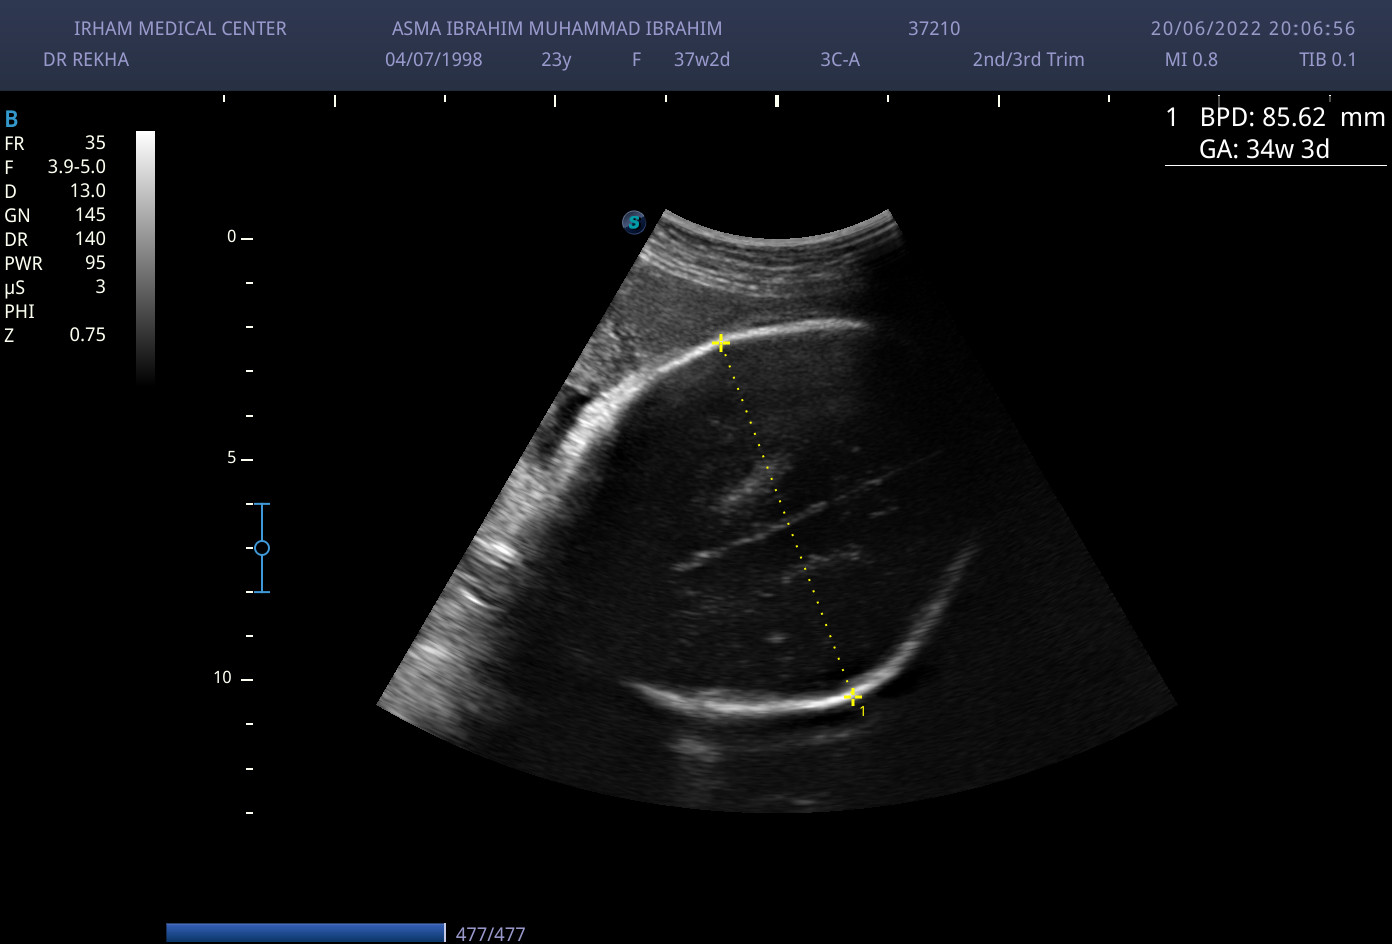
Task: Click the focus position circle marker
Action: (x=262, y=548)
